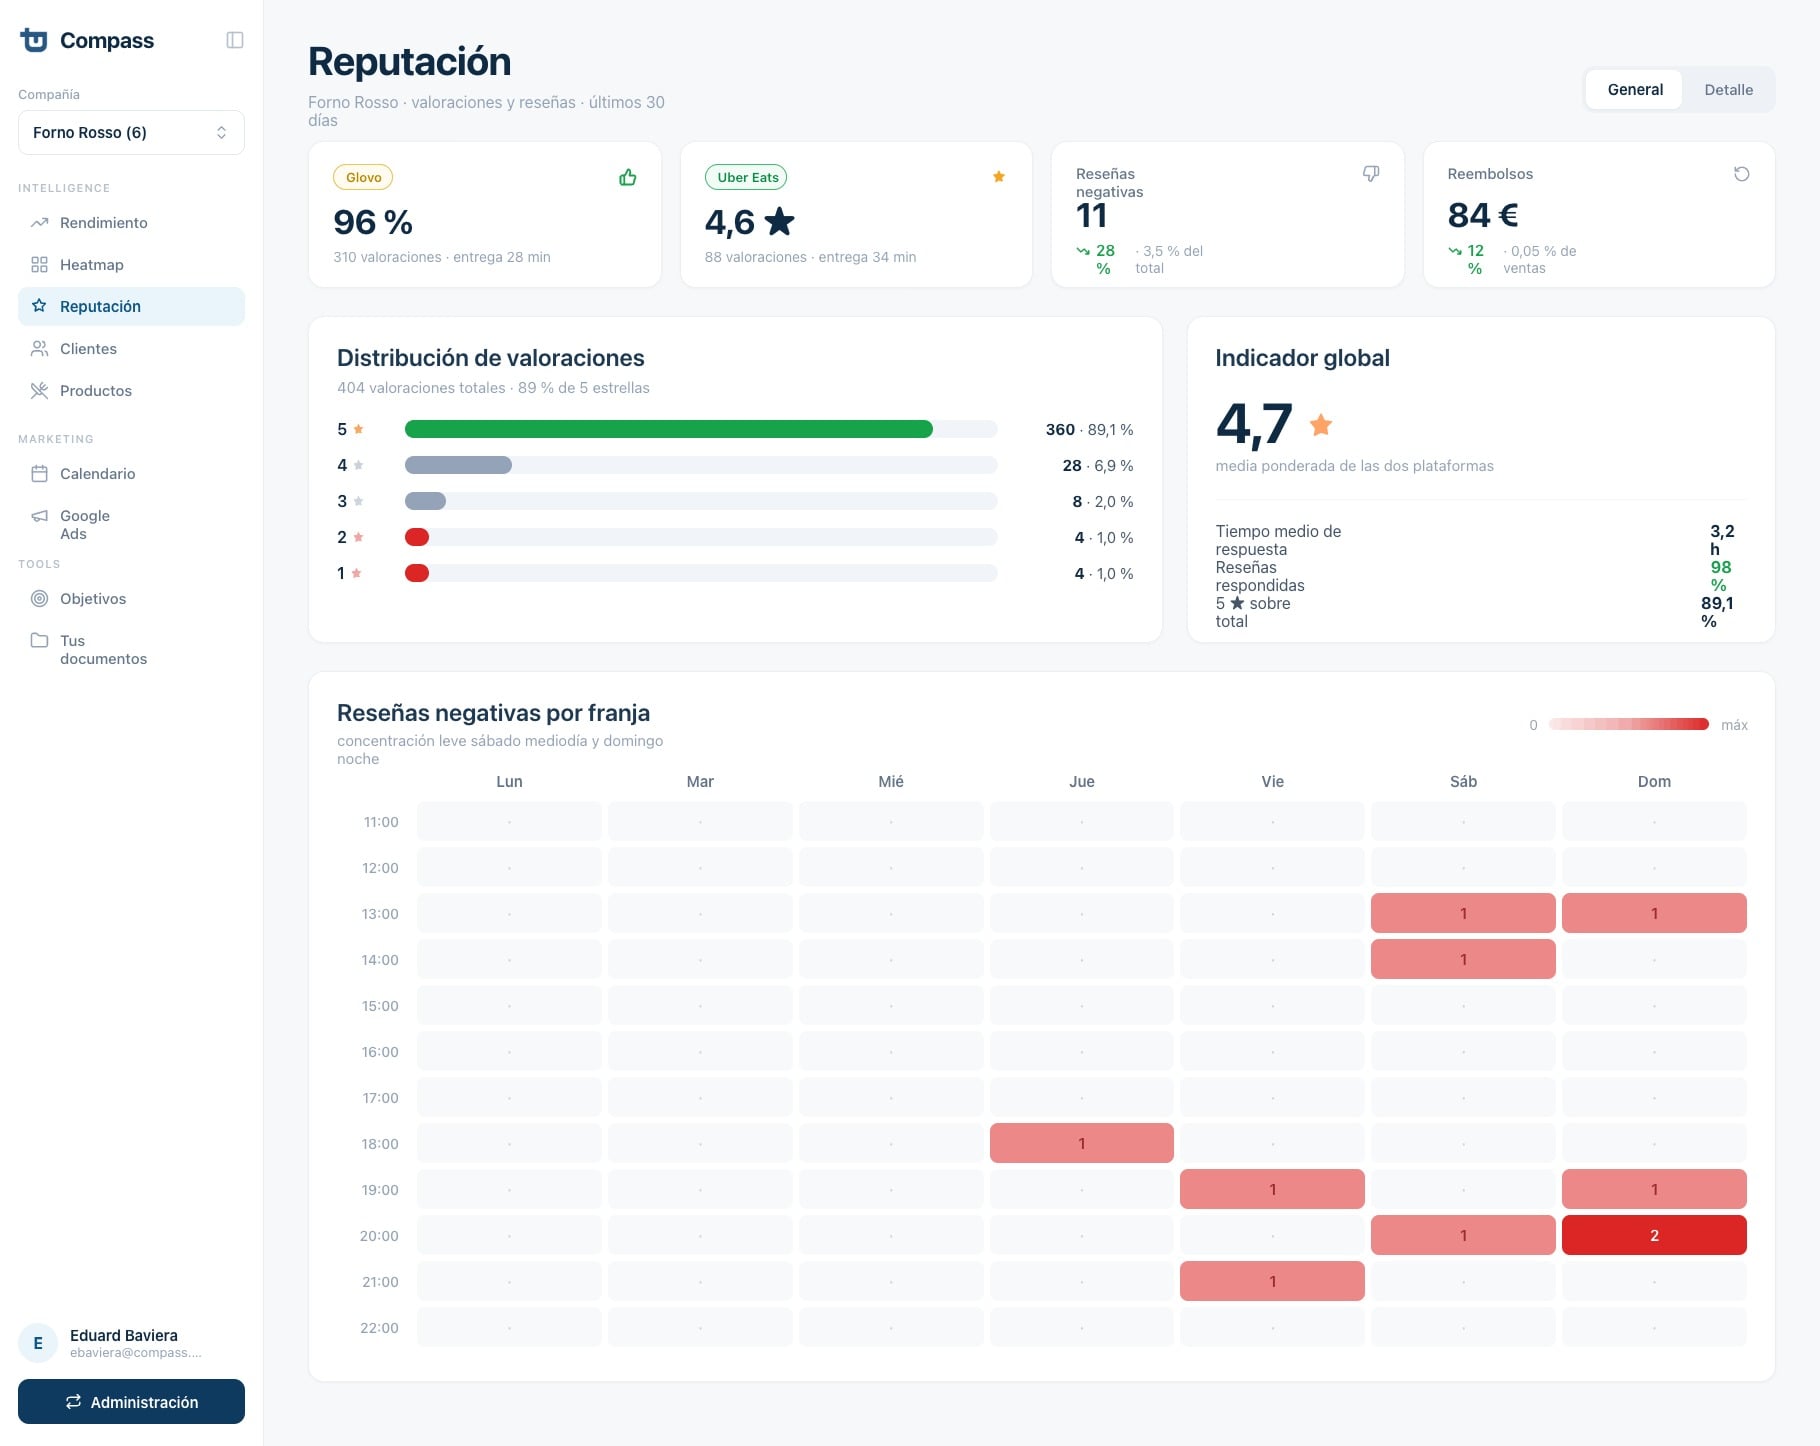1820x1446 pixels.
Task: Click the 4-star gray distribution bar
Action: (458, 465)
